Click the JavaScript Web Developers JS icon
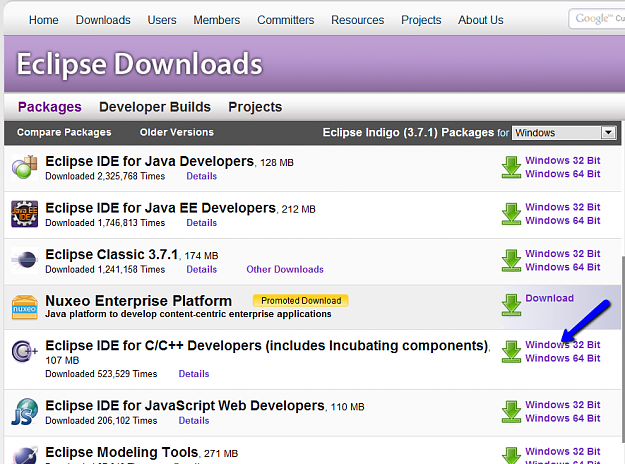 click(x=25, y=412)
